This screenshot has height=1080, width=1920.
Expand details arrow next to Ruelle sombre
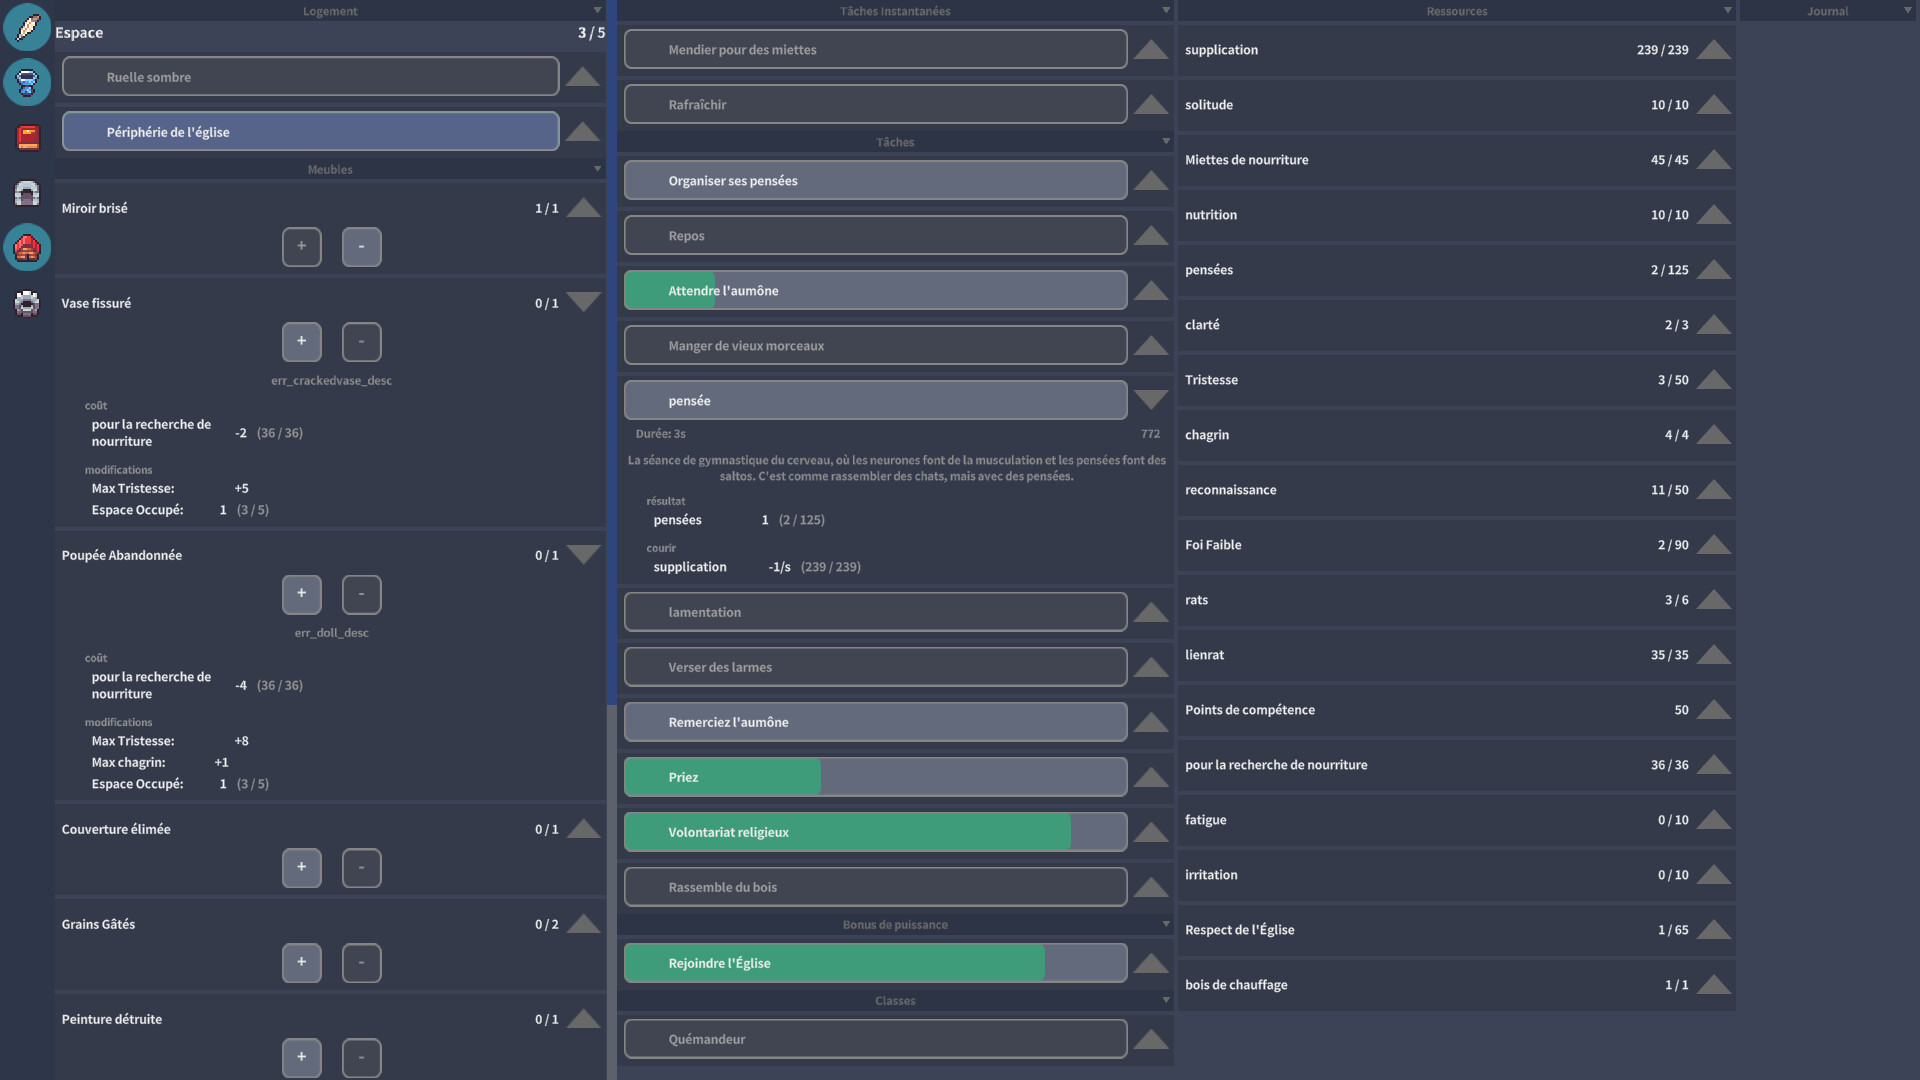[583, 77]
